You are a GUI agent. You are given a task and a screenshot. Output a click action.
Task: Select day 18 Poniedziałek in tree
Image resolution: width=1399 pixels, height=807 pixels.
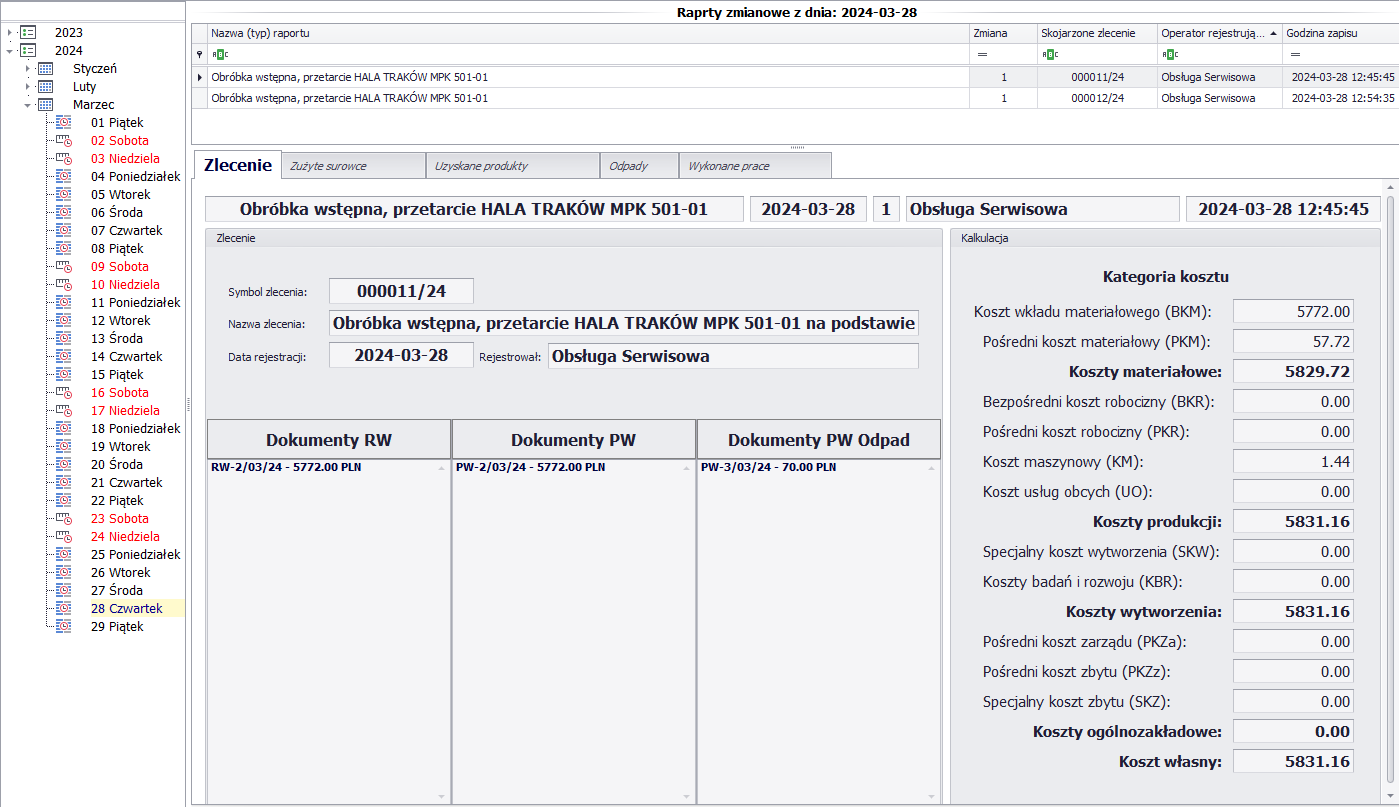pos(136,429)
